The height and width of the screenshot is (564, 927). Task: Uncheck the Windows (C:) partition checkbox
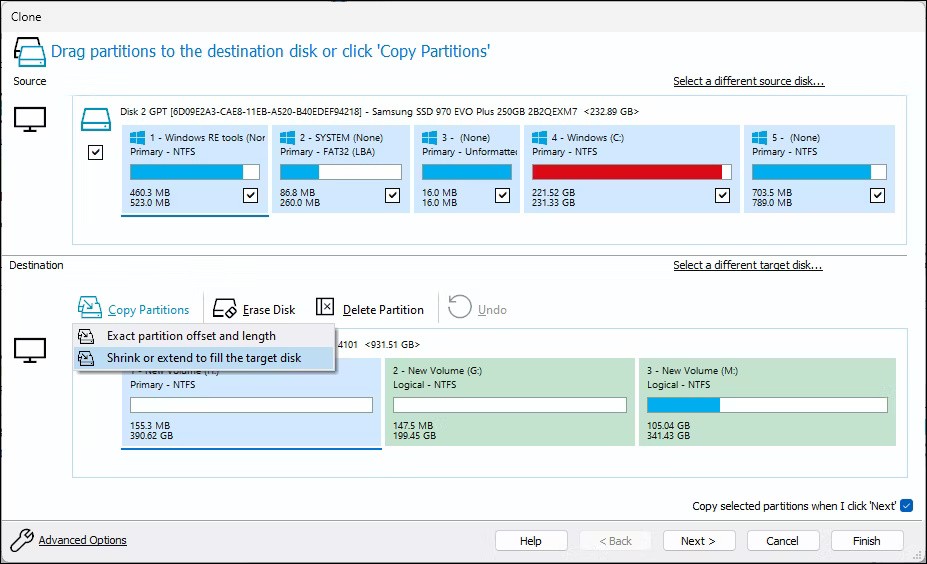pos(722,196)
